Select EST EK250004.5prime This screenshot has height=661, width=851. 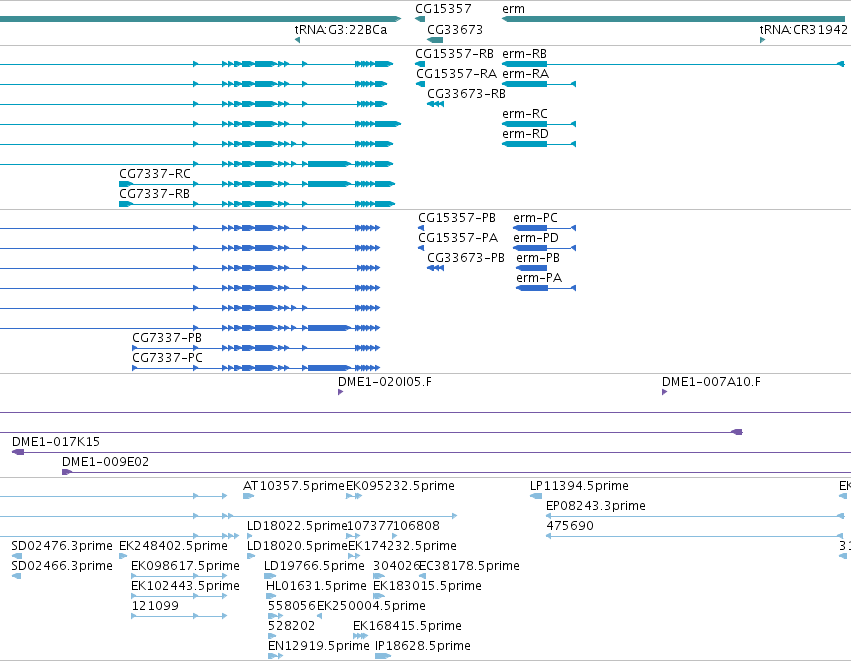click(320, 616)
